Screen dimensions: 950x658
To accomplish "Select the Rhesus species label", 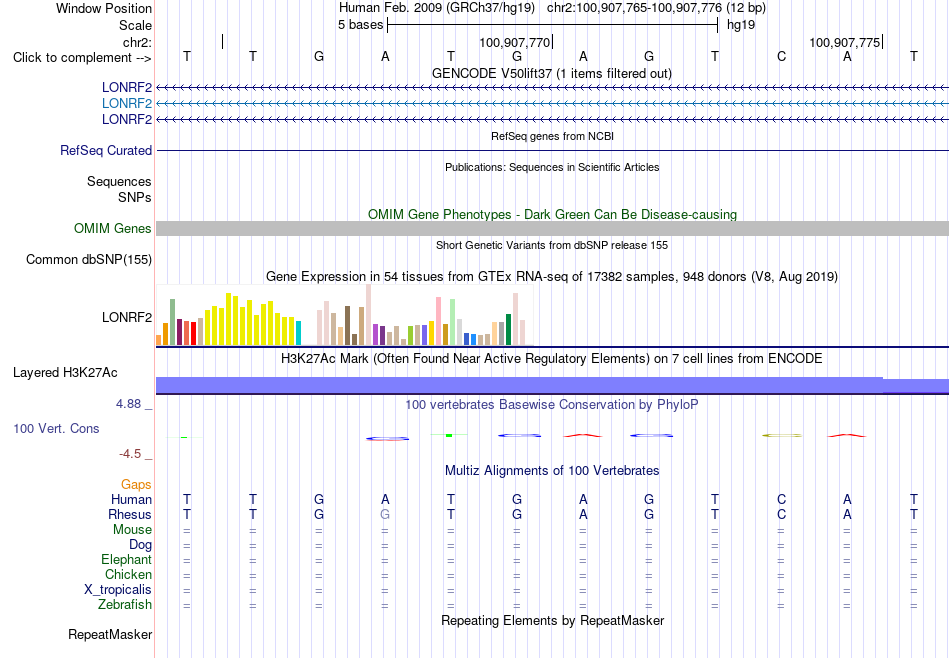I will click(x=130, y=514).
